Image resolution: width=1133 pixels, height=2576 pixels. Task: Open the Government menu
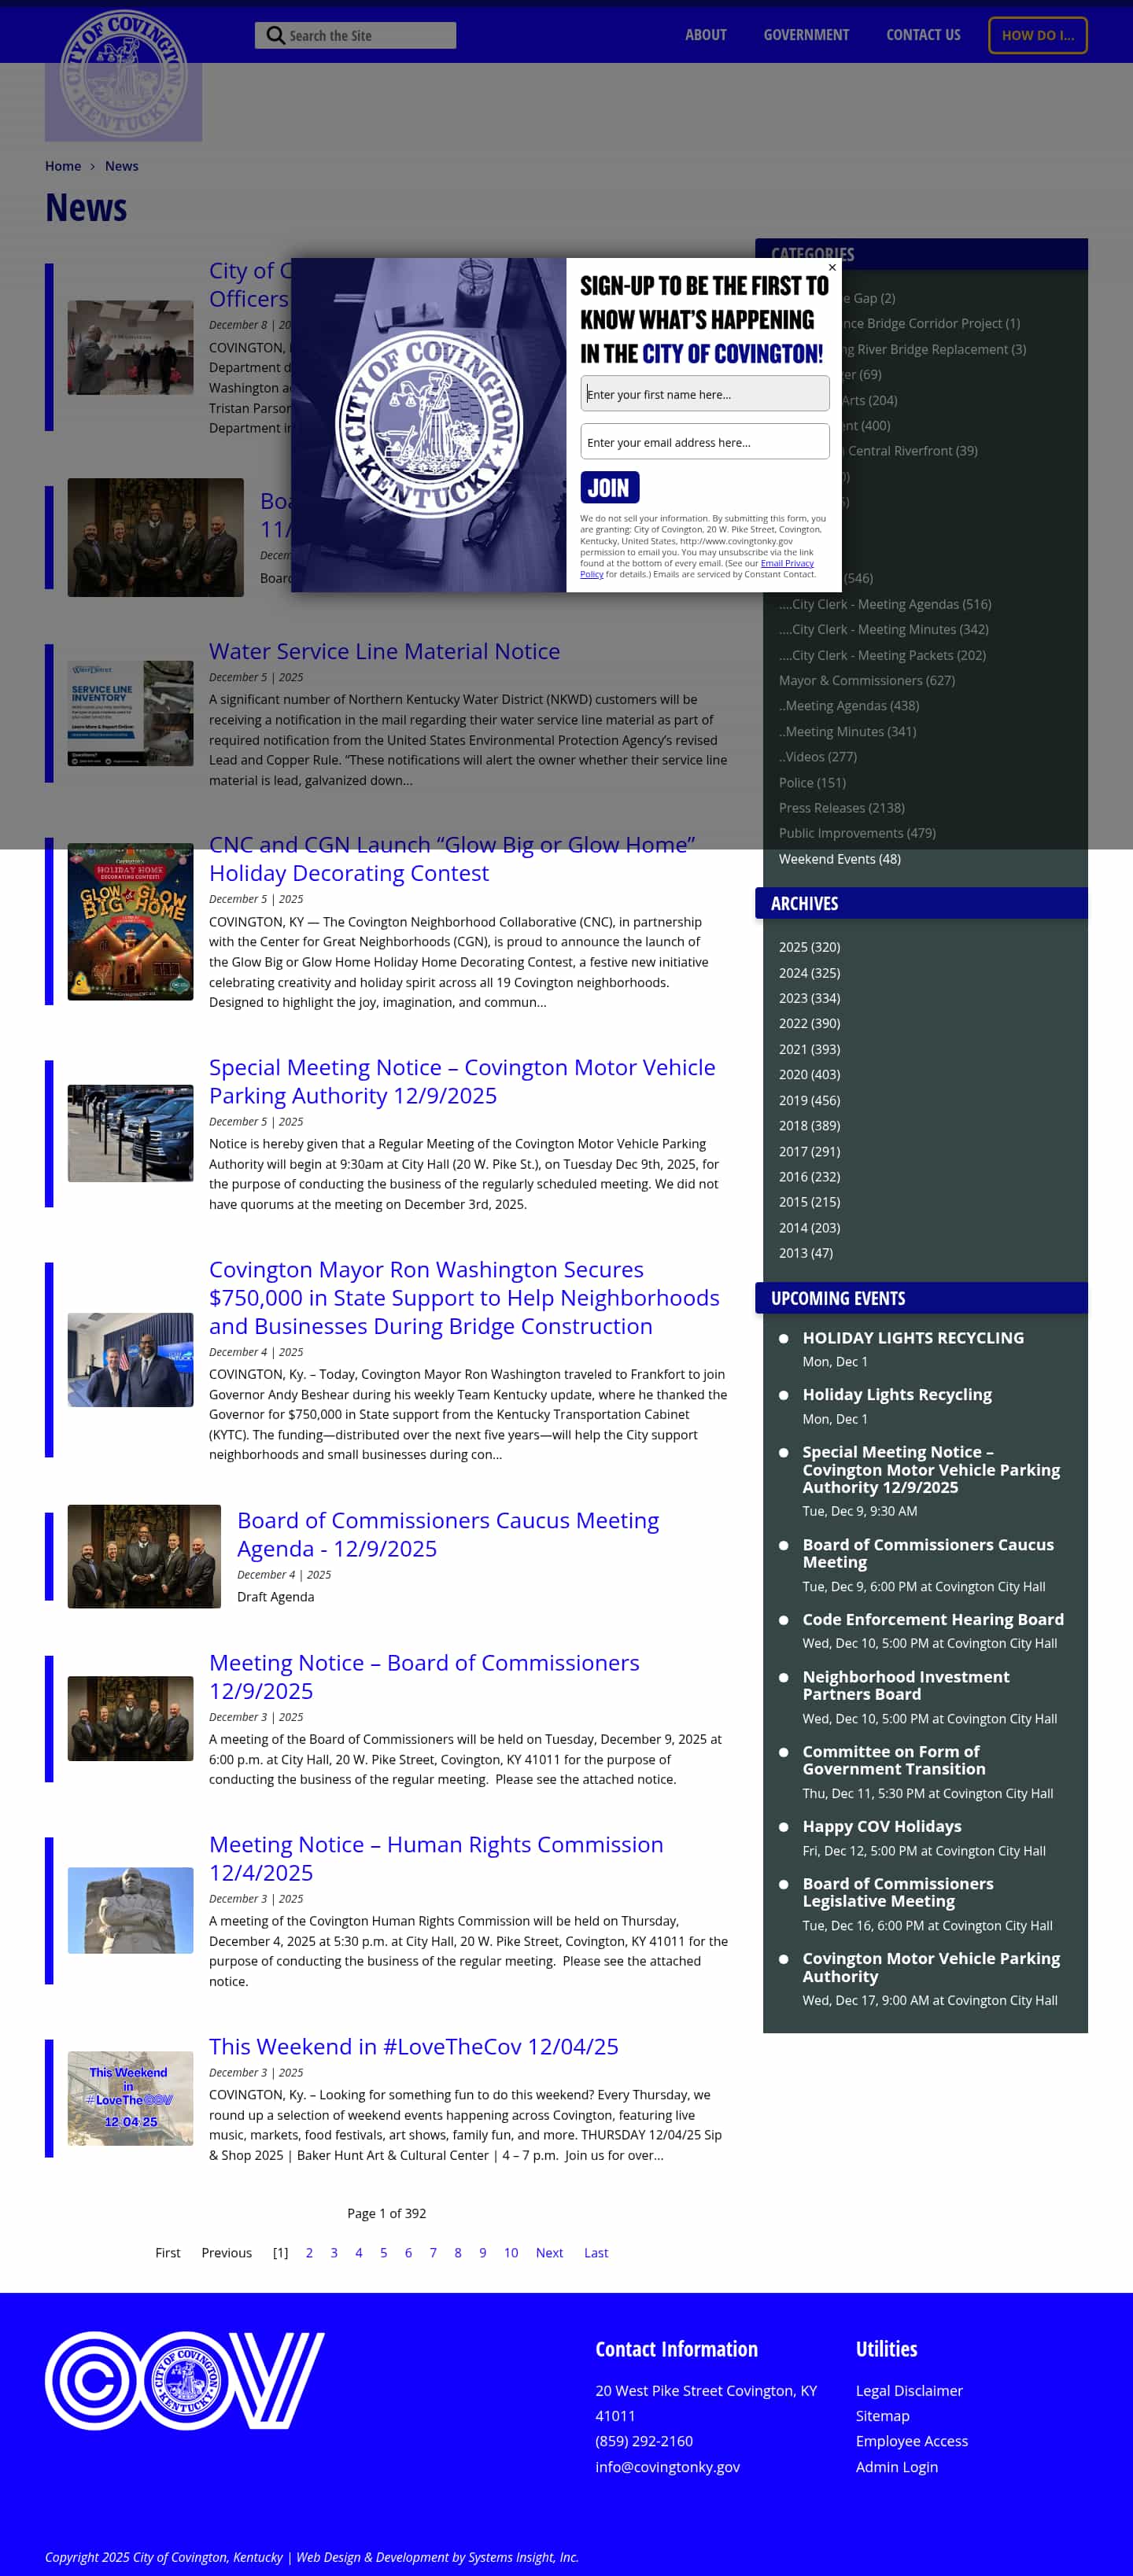tap(806, 35)
